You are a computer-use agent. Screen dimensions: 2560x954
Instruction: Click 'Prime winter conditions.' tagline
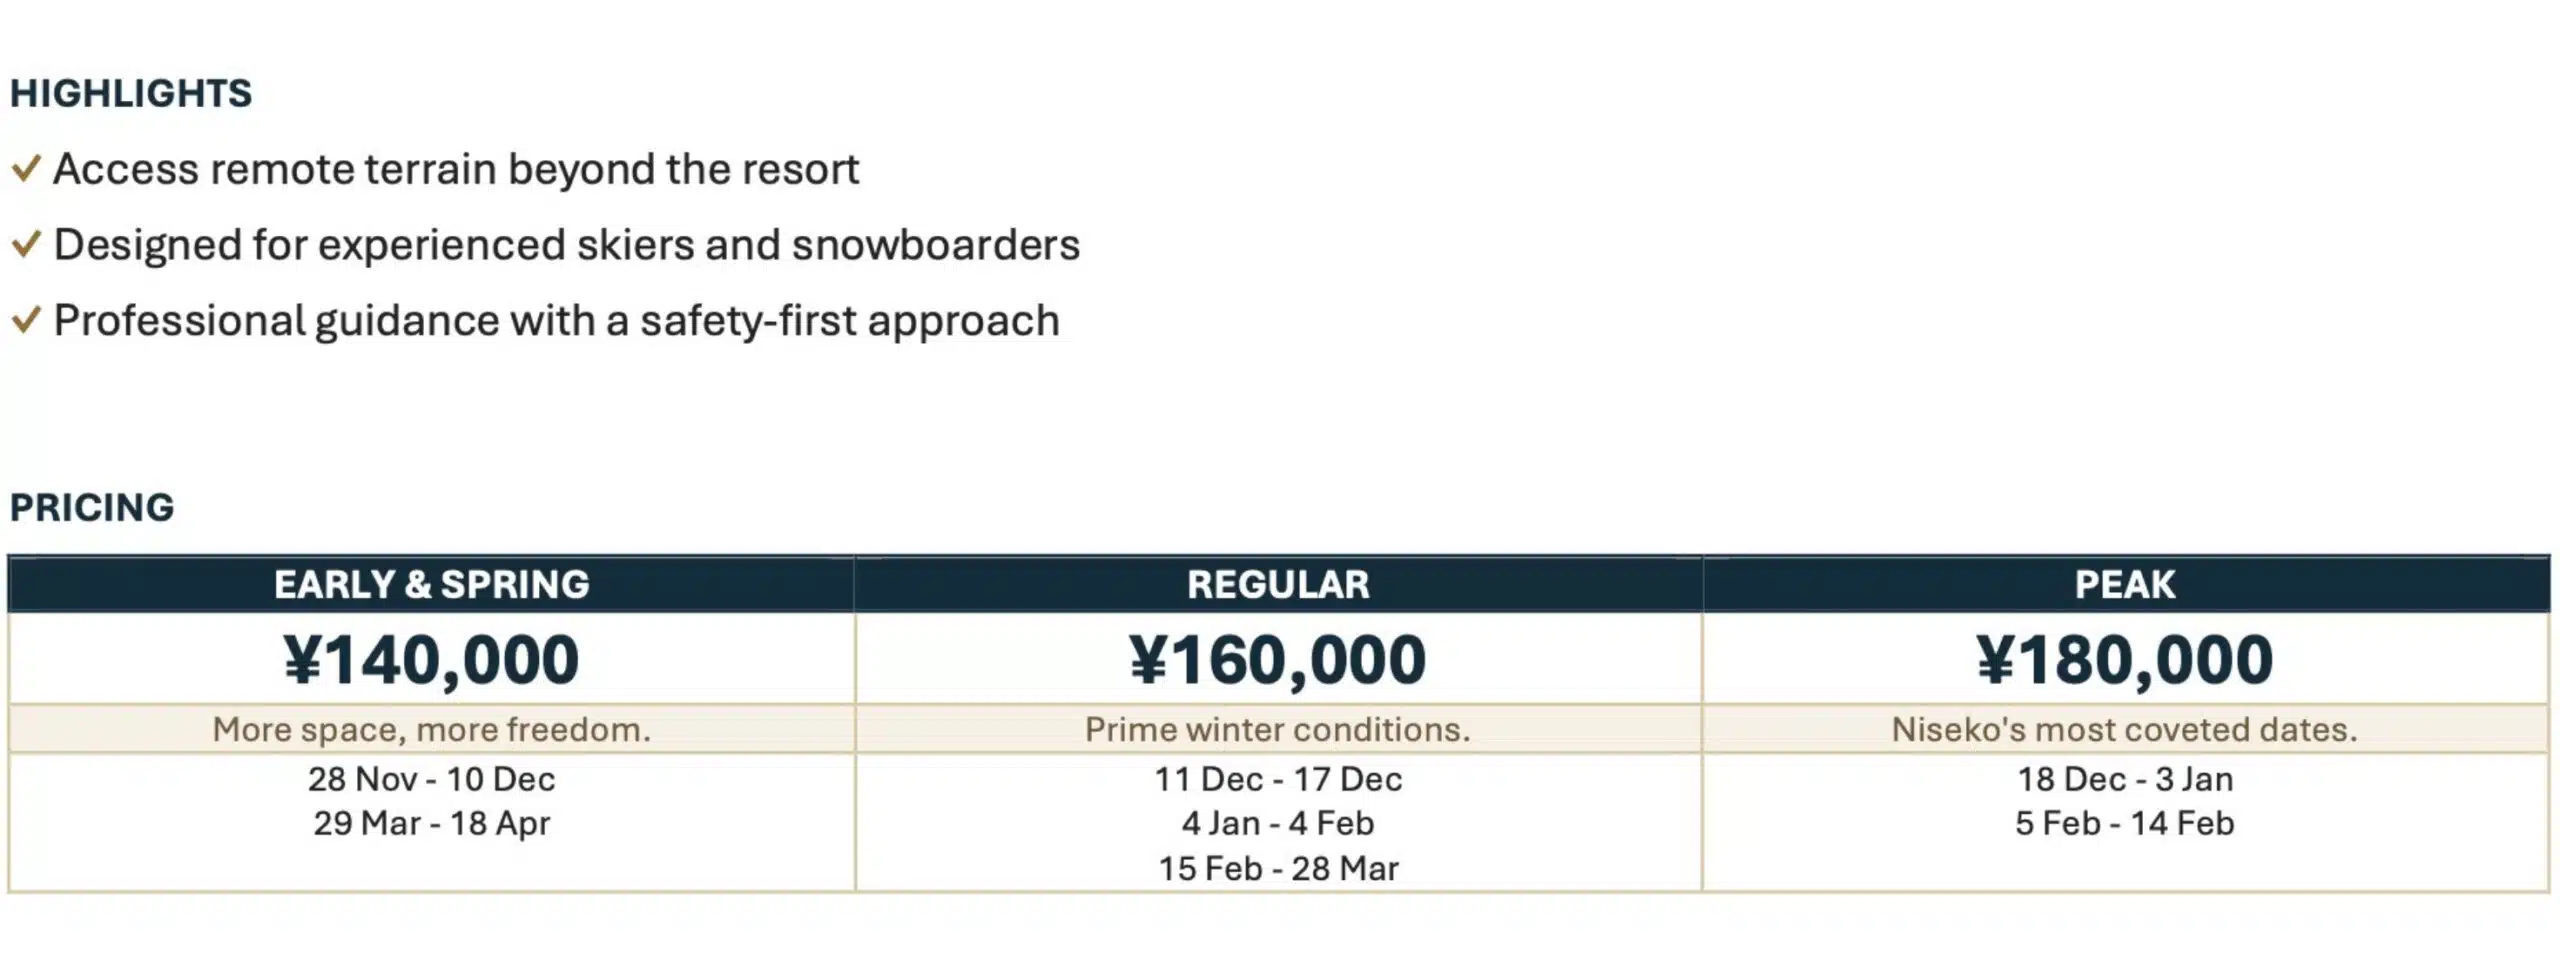pos(1278,730)
